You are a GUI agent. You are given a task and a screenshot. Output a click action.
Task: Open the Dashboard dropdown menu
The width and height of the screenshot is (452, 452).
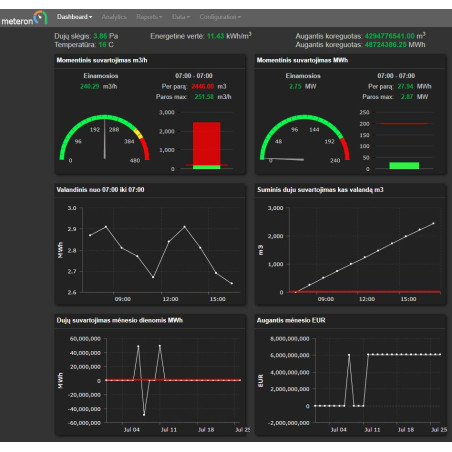74,17
